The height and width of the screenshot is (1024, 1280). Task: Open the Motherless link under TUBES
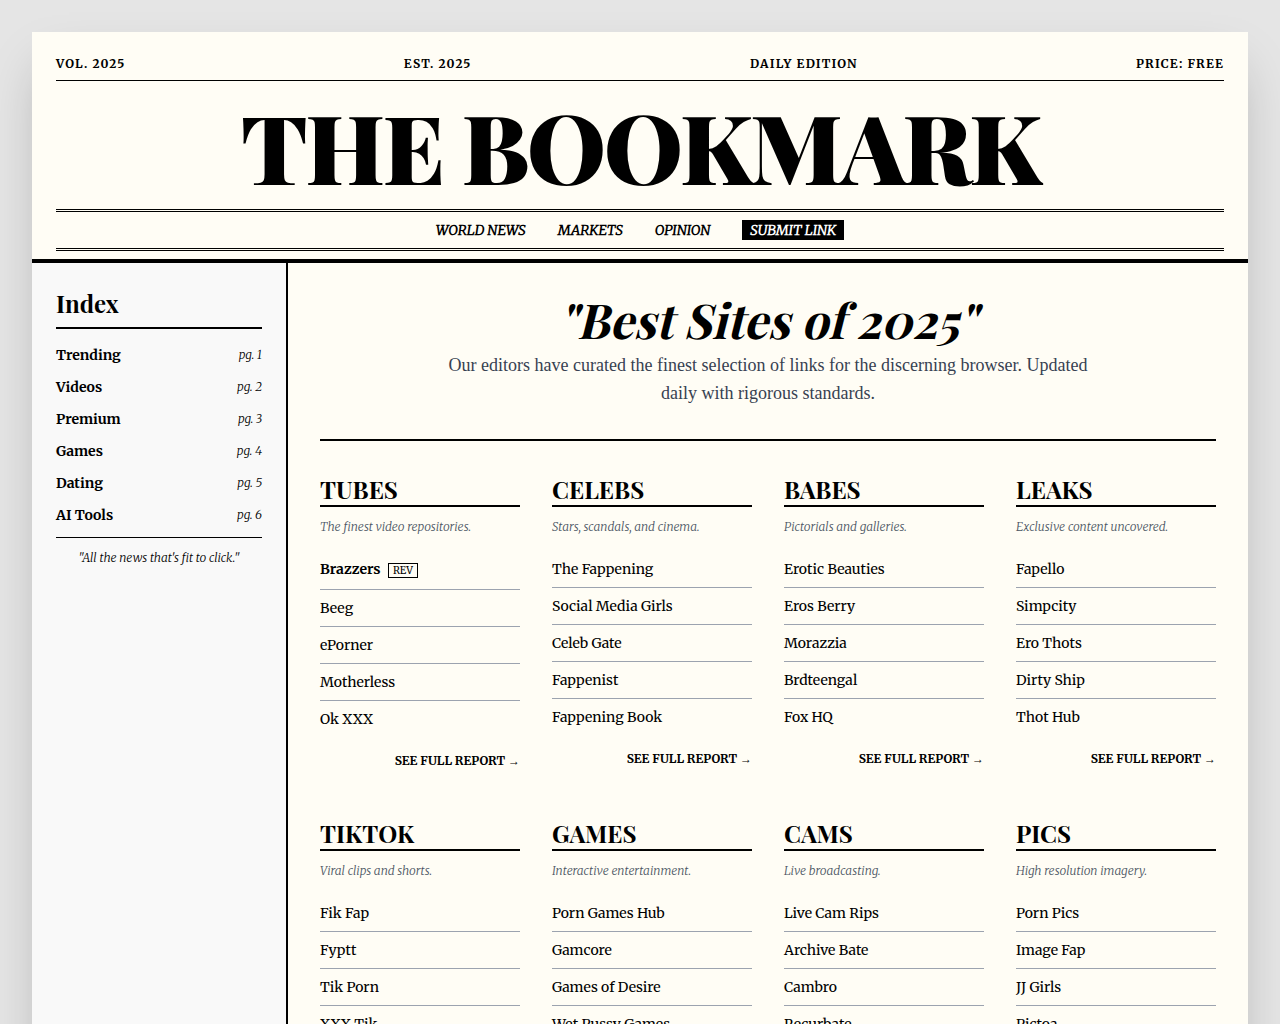[357, 682]
